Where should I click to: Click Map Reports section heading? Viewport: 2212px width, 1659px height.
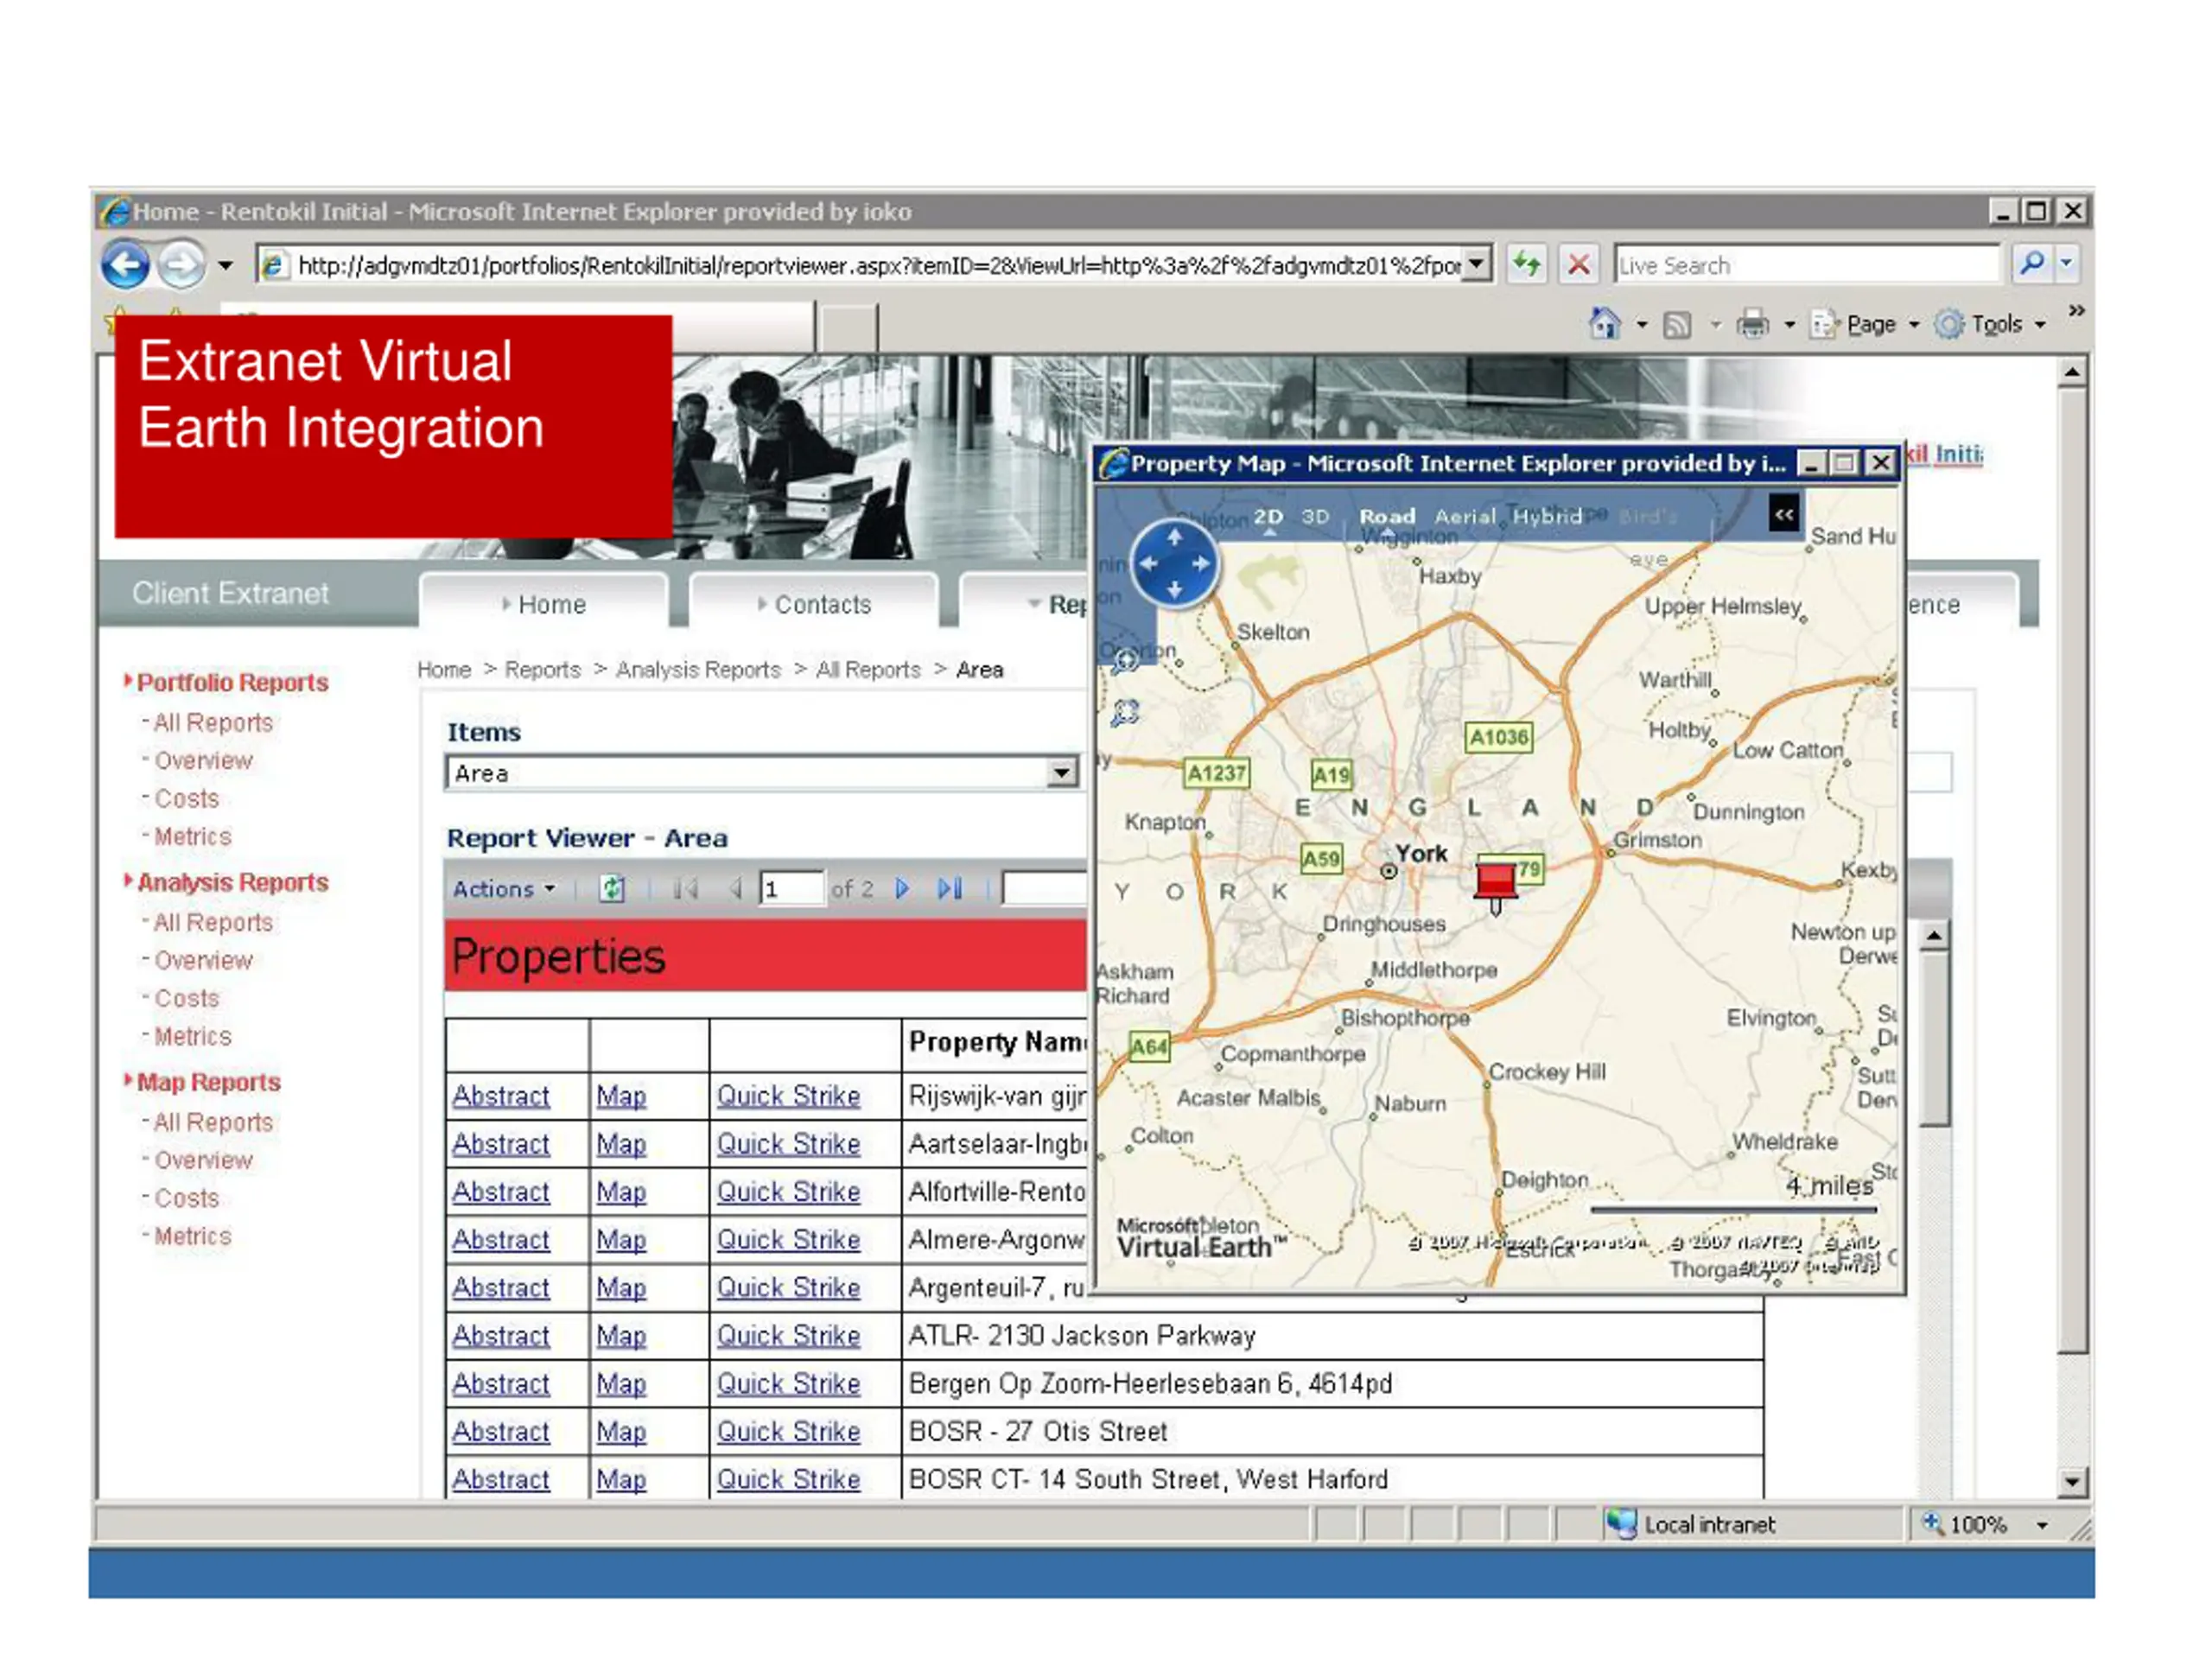[208, 1082]
